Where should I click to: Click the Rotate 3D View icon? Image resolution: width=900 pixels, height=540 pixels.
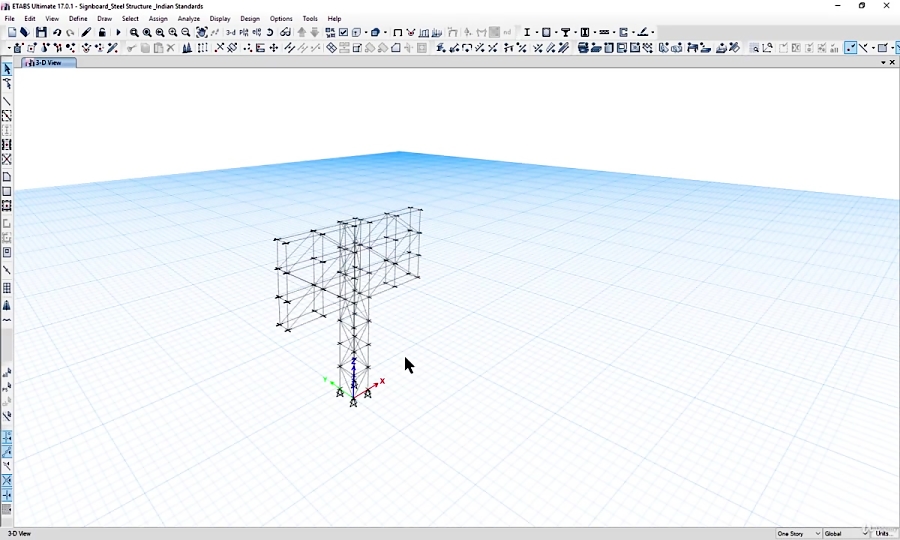click(x=270, y=33)
